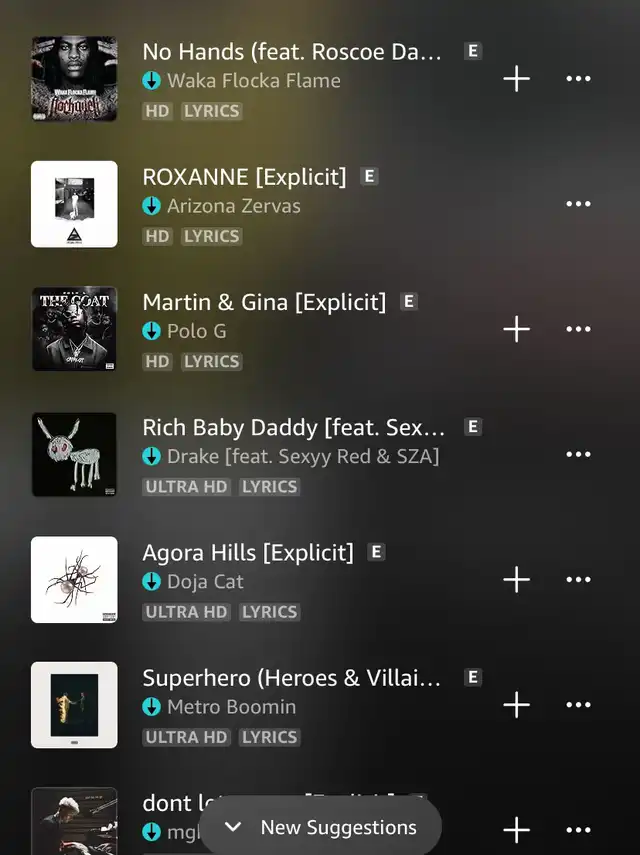640x855 pixels.
Task: Open The Goat album cover thumbnail
Action: (74, 329)
